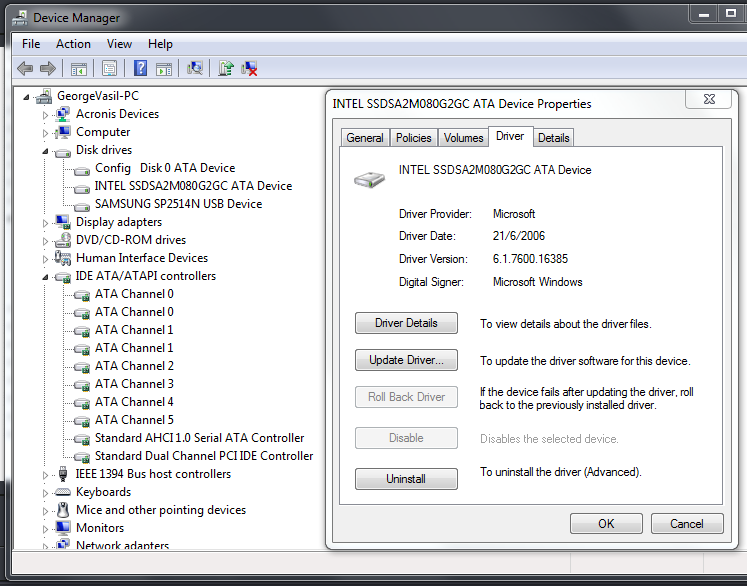Click the Update Driver... button
The height and width of the screenshot is (586, 747).
pyautogui.click(x=406, y=360)
